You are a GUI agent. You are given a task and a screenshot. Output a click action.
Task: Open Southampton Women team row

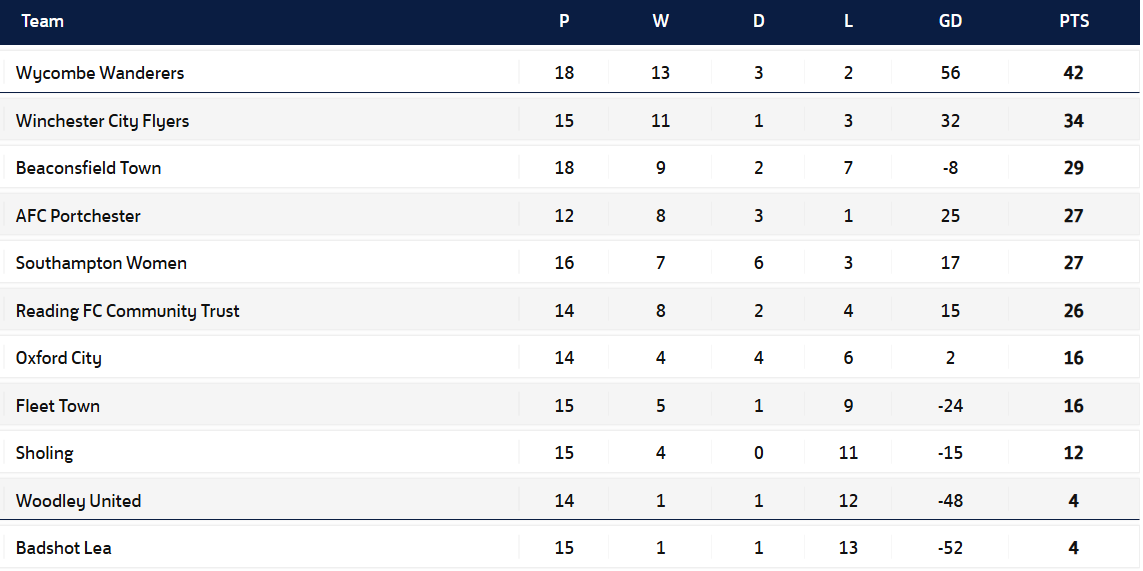[x=101, y=263]
